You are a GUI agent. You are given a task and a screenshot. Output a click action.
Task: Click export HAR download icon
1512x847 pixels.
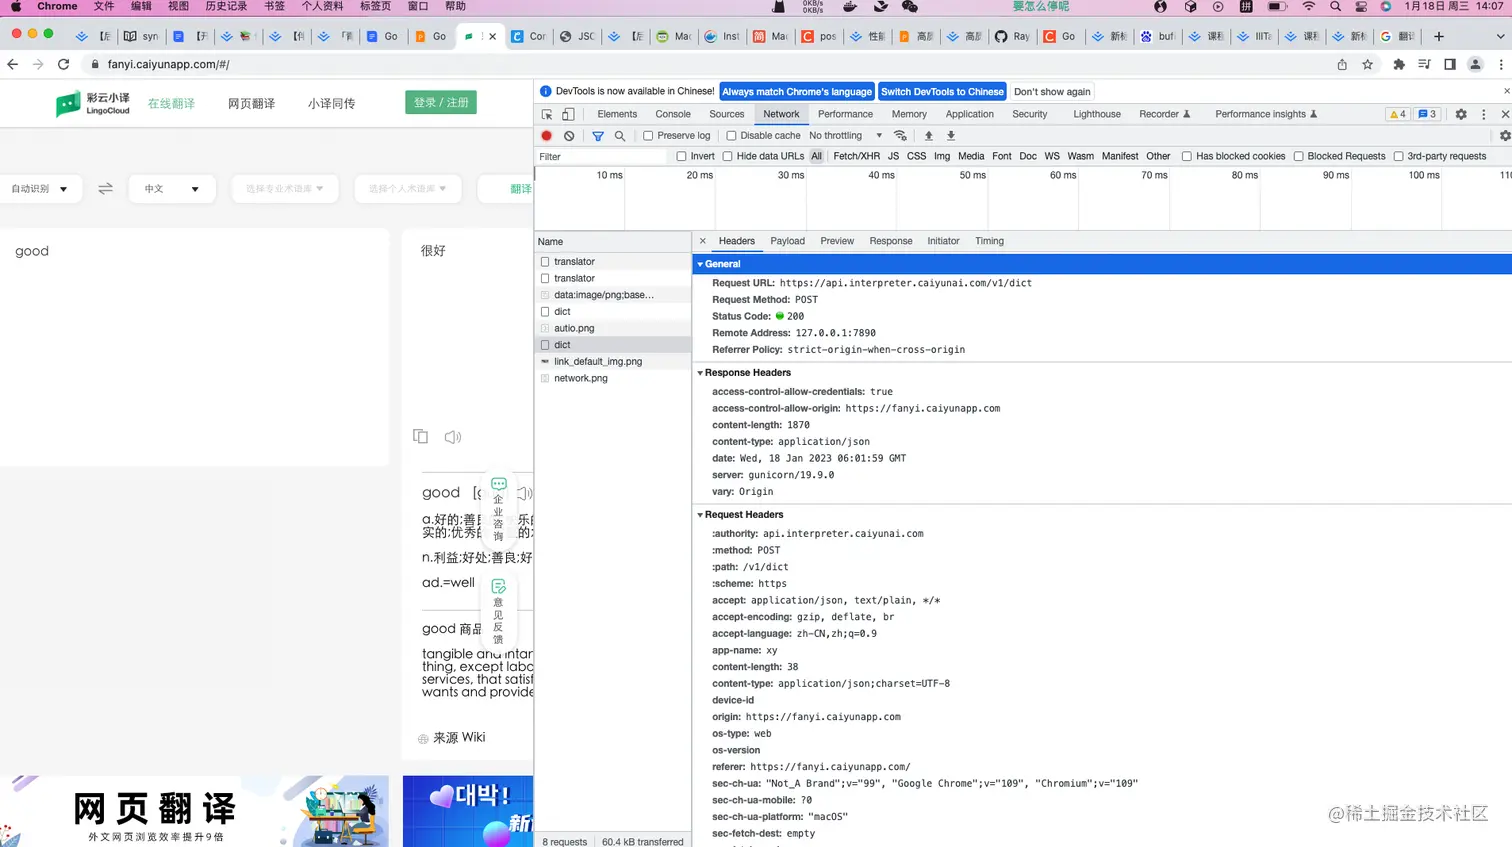tap(951, 135)
